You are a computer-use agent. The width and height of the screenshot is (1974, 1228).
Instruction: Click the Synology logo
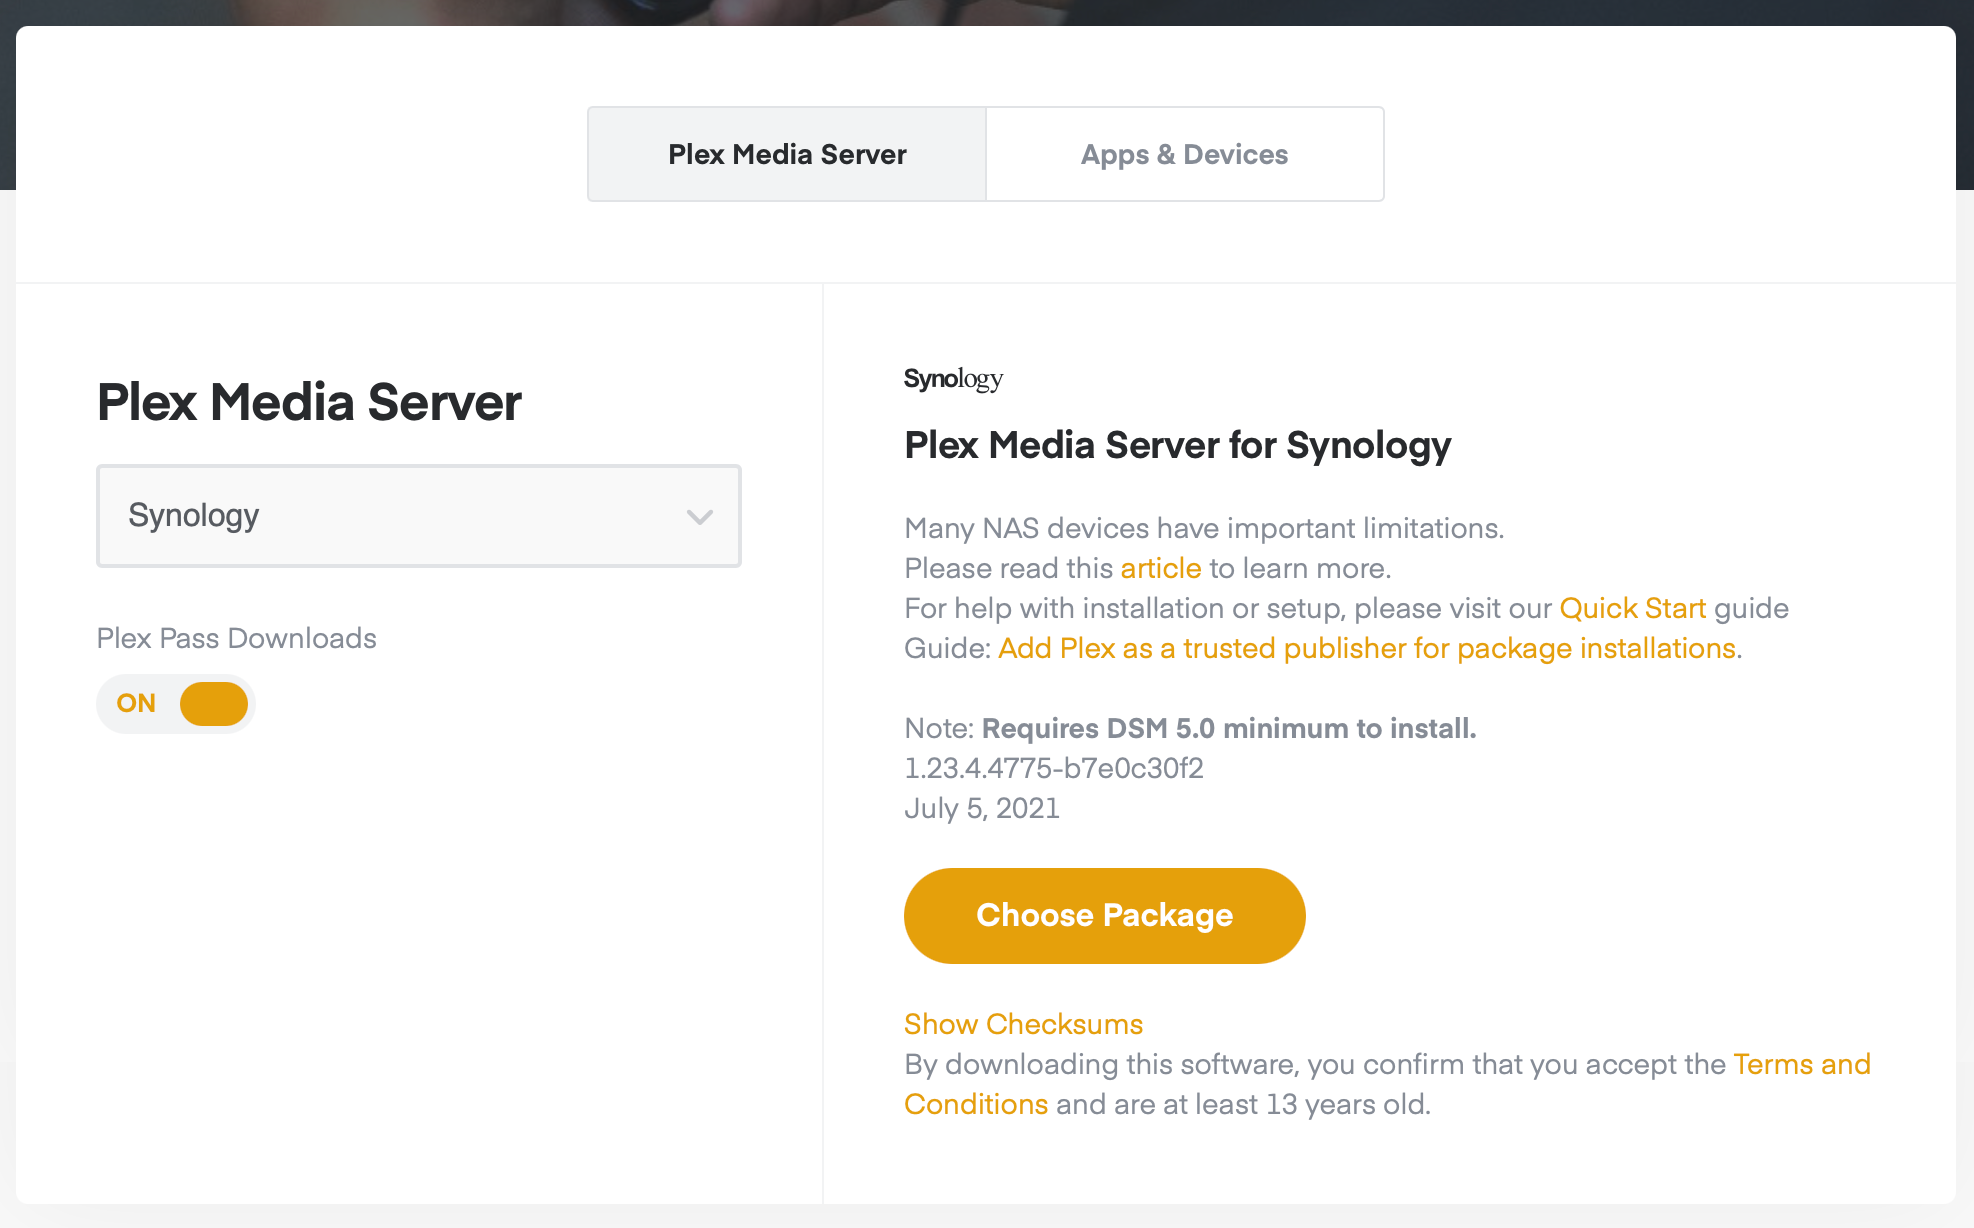[953, 379]
